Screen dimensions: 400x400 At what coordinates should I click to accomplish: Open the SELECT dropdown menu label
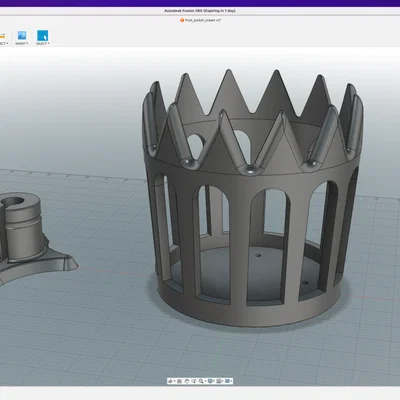[x=42, y=43]
